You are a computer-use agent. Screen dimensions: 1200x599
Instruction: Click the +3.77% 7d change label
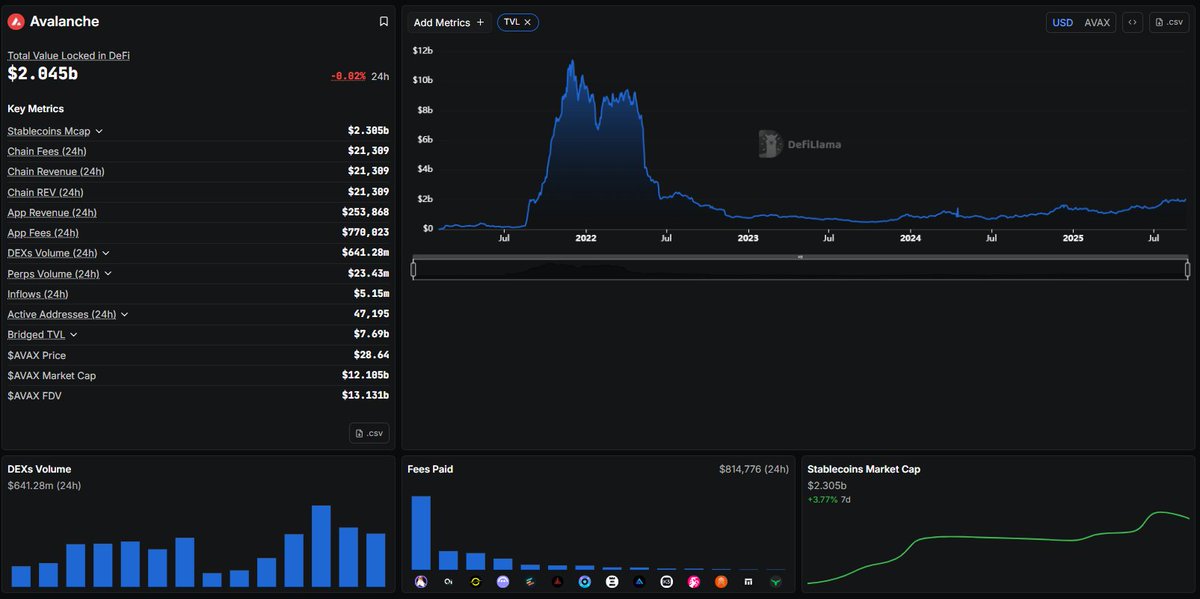tap(829, 499)
